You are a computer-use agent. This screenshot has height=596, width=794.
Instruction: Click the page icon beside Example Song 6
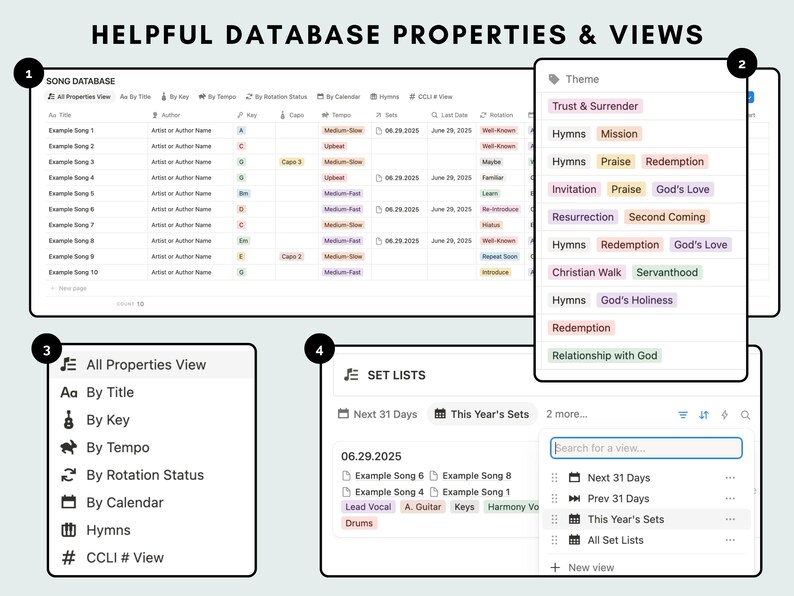tap(346, 475)
